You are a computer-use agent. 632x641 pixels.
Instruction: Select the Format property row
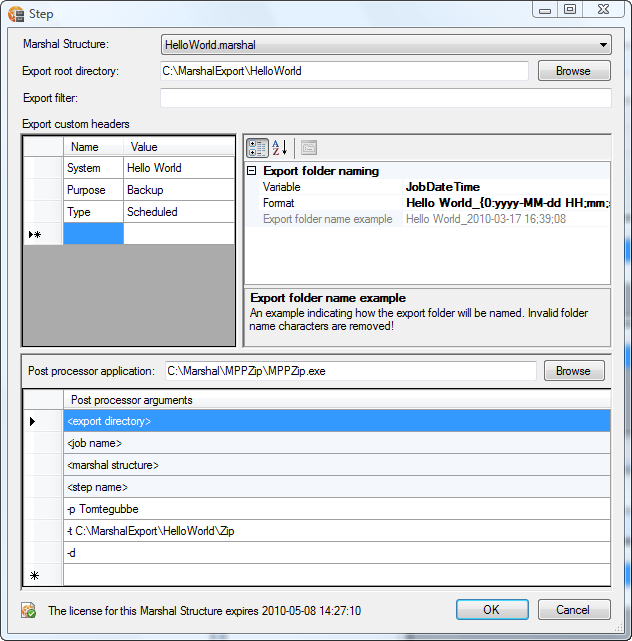point(428,203)
